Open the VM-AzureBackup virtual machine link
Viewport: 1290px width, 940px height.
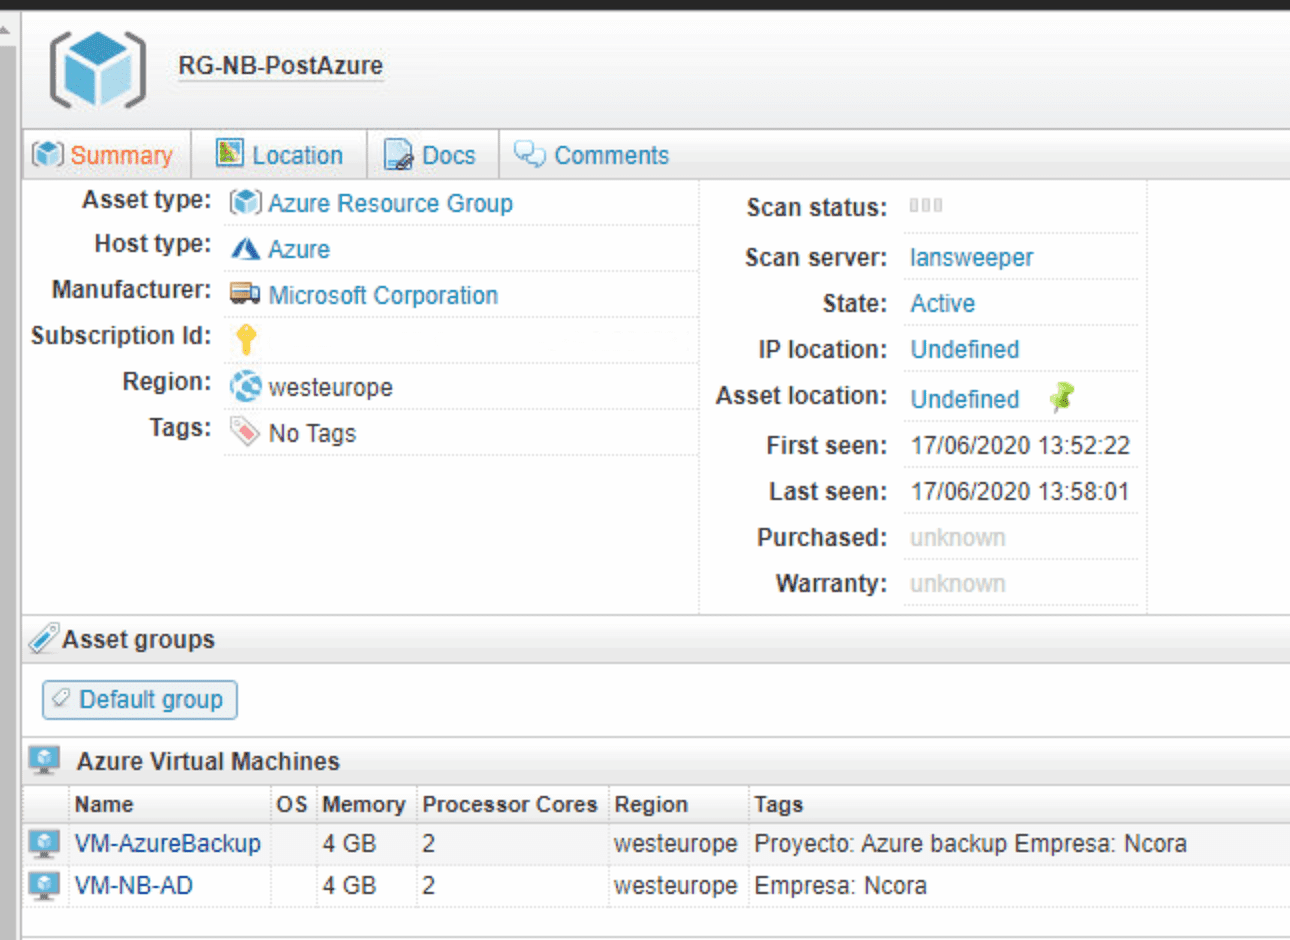167,843
